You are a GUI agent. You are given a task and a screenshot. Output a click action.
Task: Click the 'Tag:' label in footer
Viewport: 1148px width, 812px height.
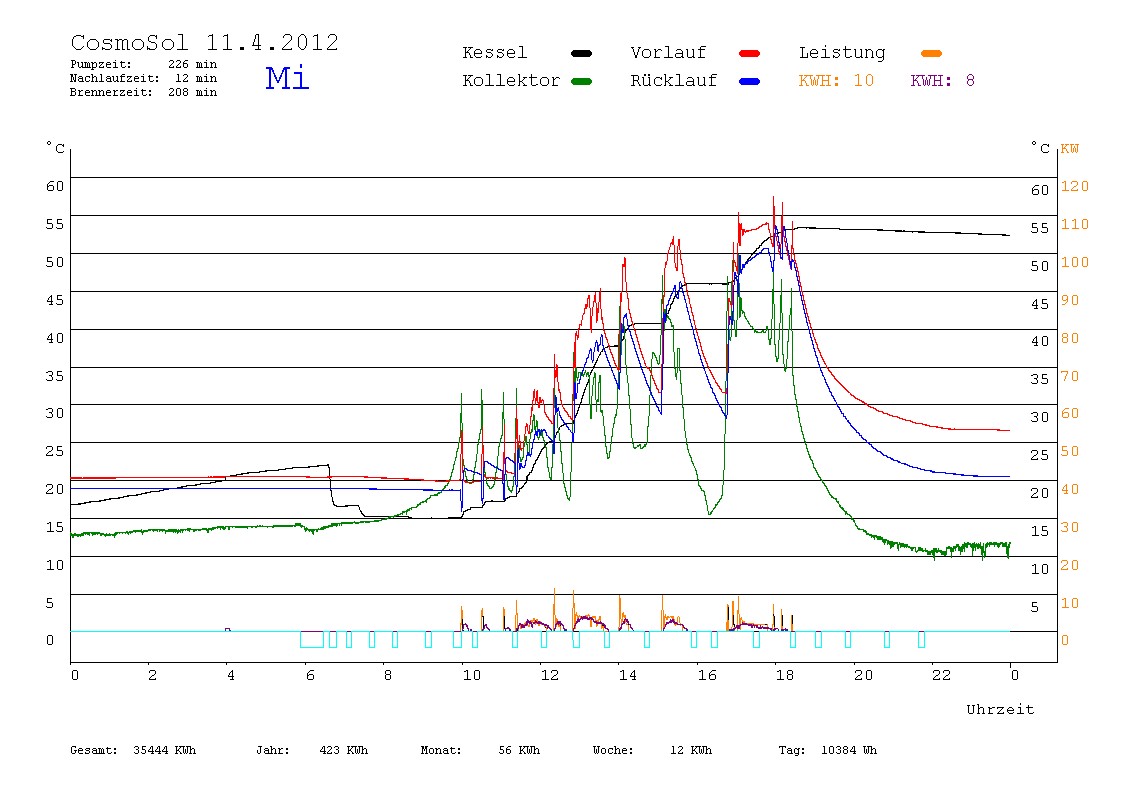pos(791,750)
